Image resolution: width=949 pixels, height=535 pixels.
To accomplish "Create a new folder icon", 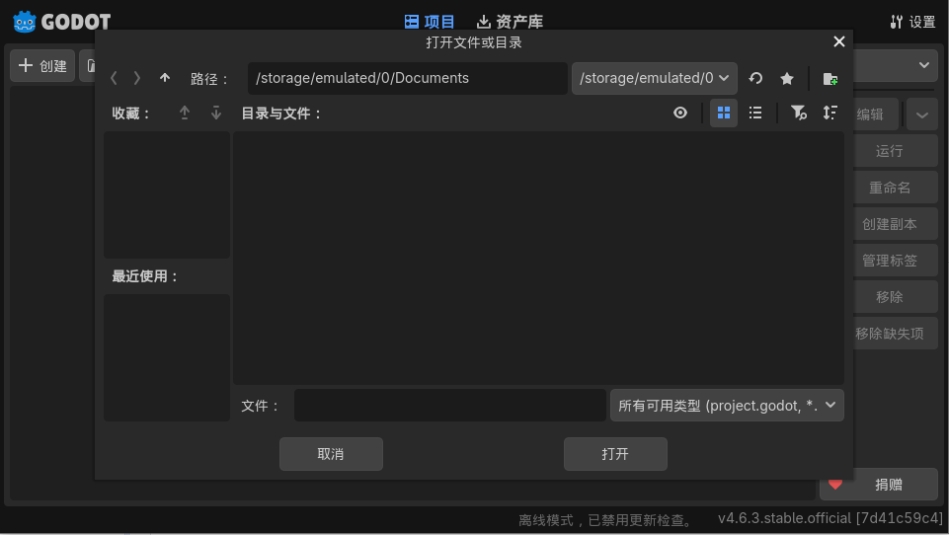I will click(830, 78).
